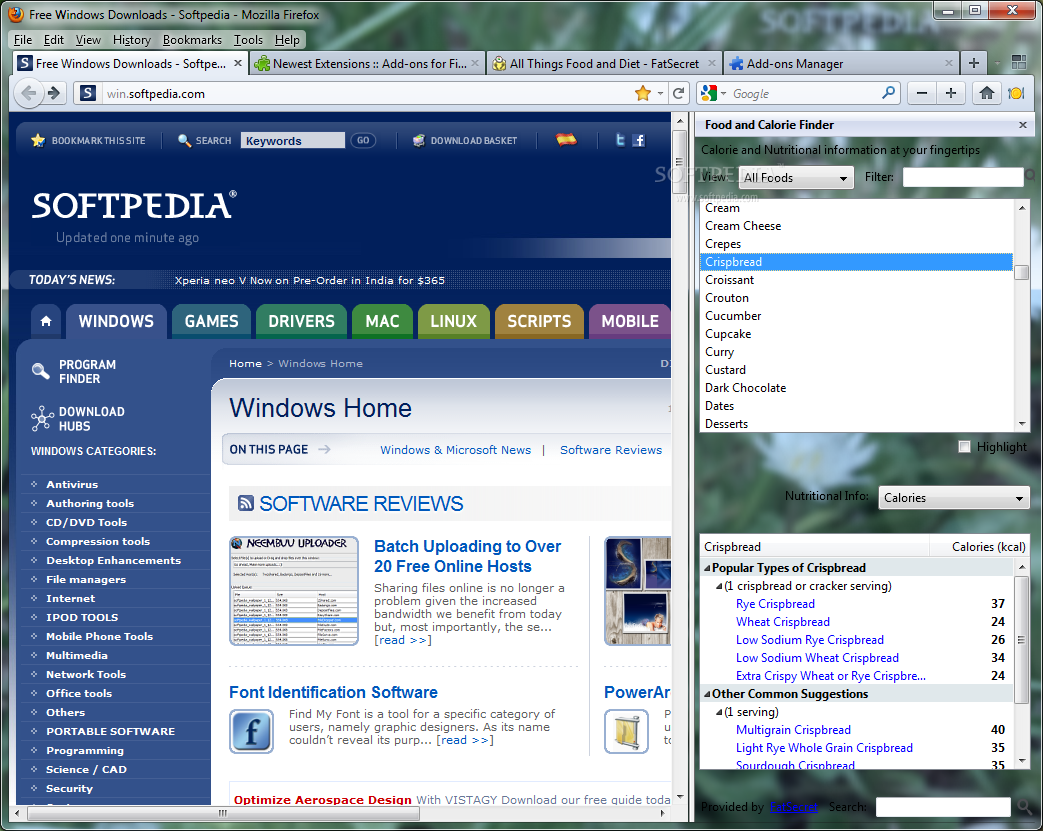Click the Softpedia home icon tab

[x=46, y=321]
